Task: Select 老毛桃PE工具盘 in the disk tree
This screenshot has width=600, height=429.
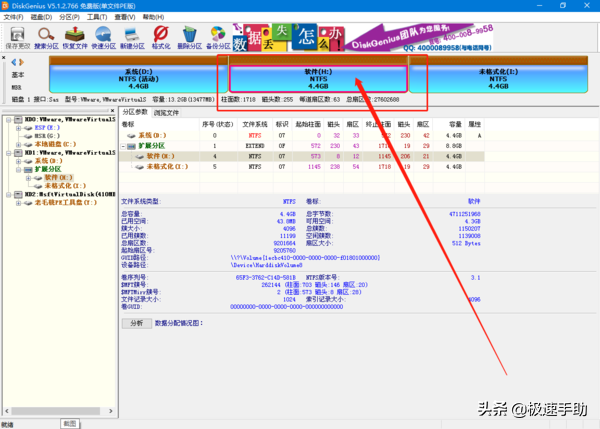Action: 65,203
